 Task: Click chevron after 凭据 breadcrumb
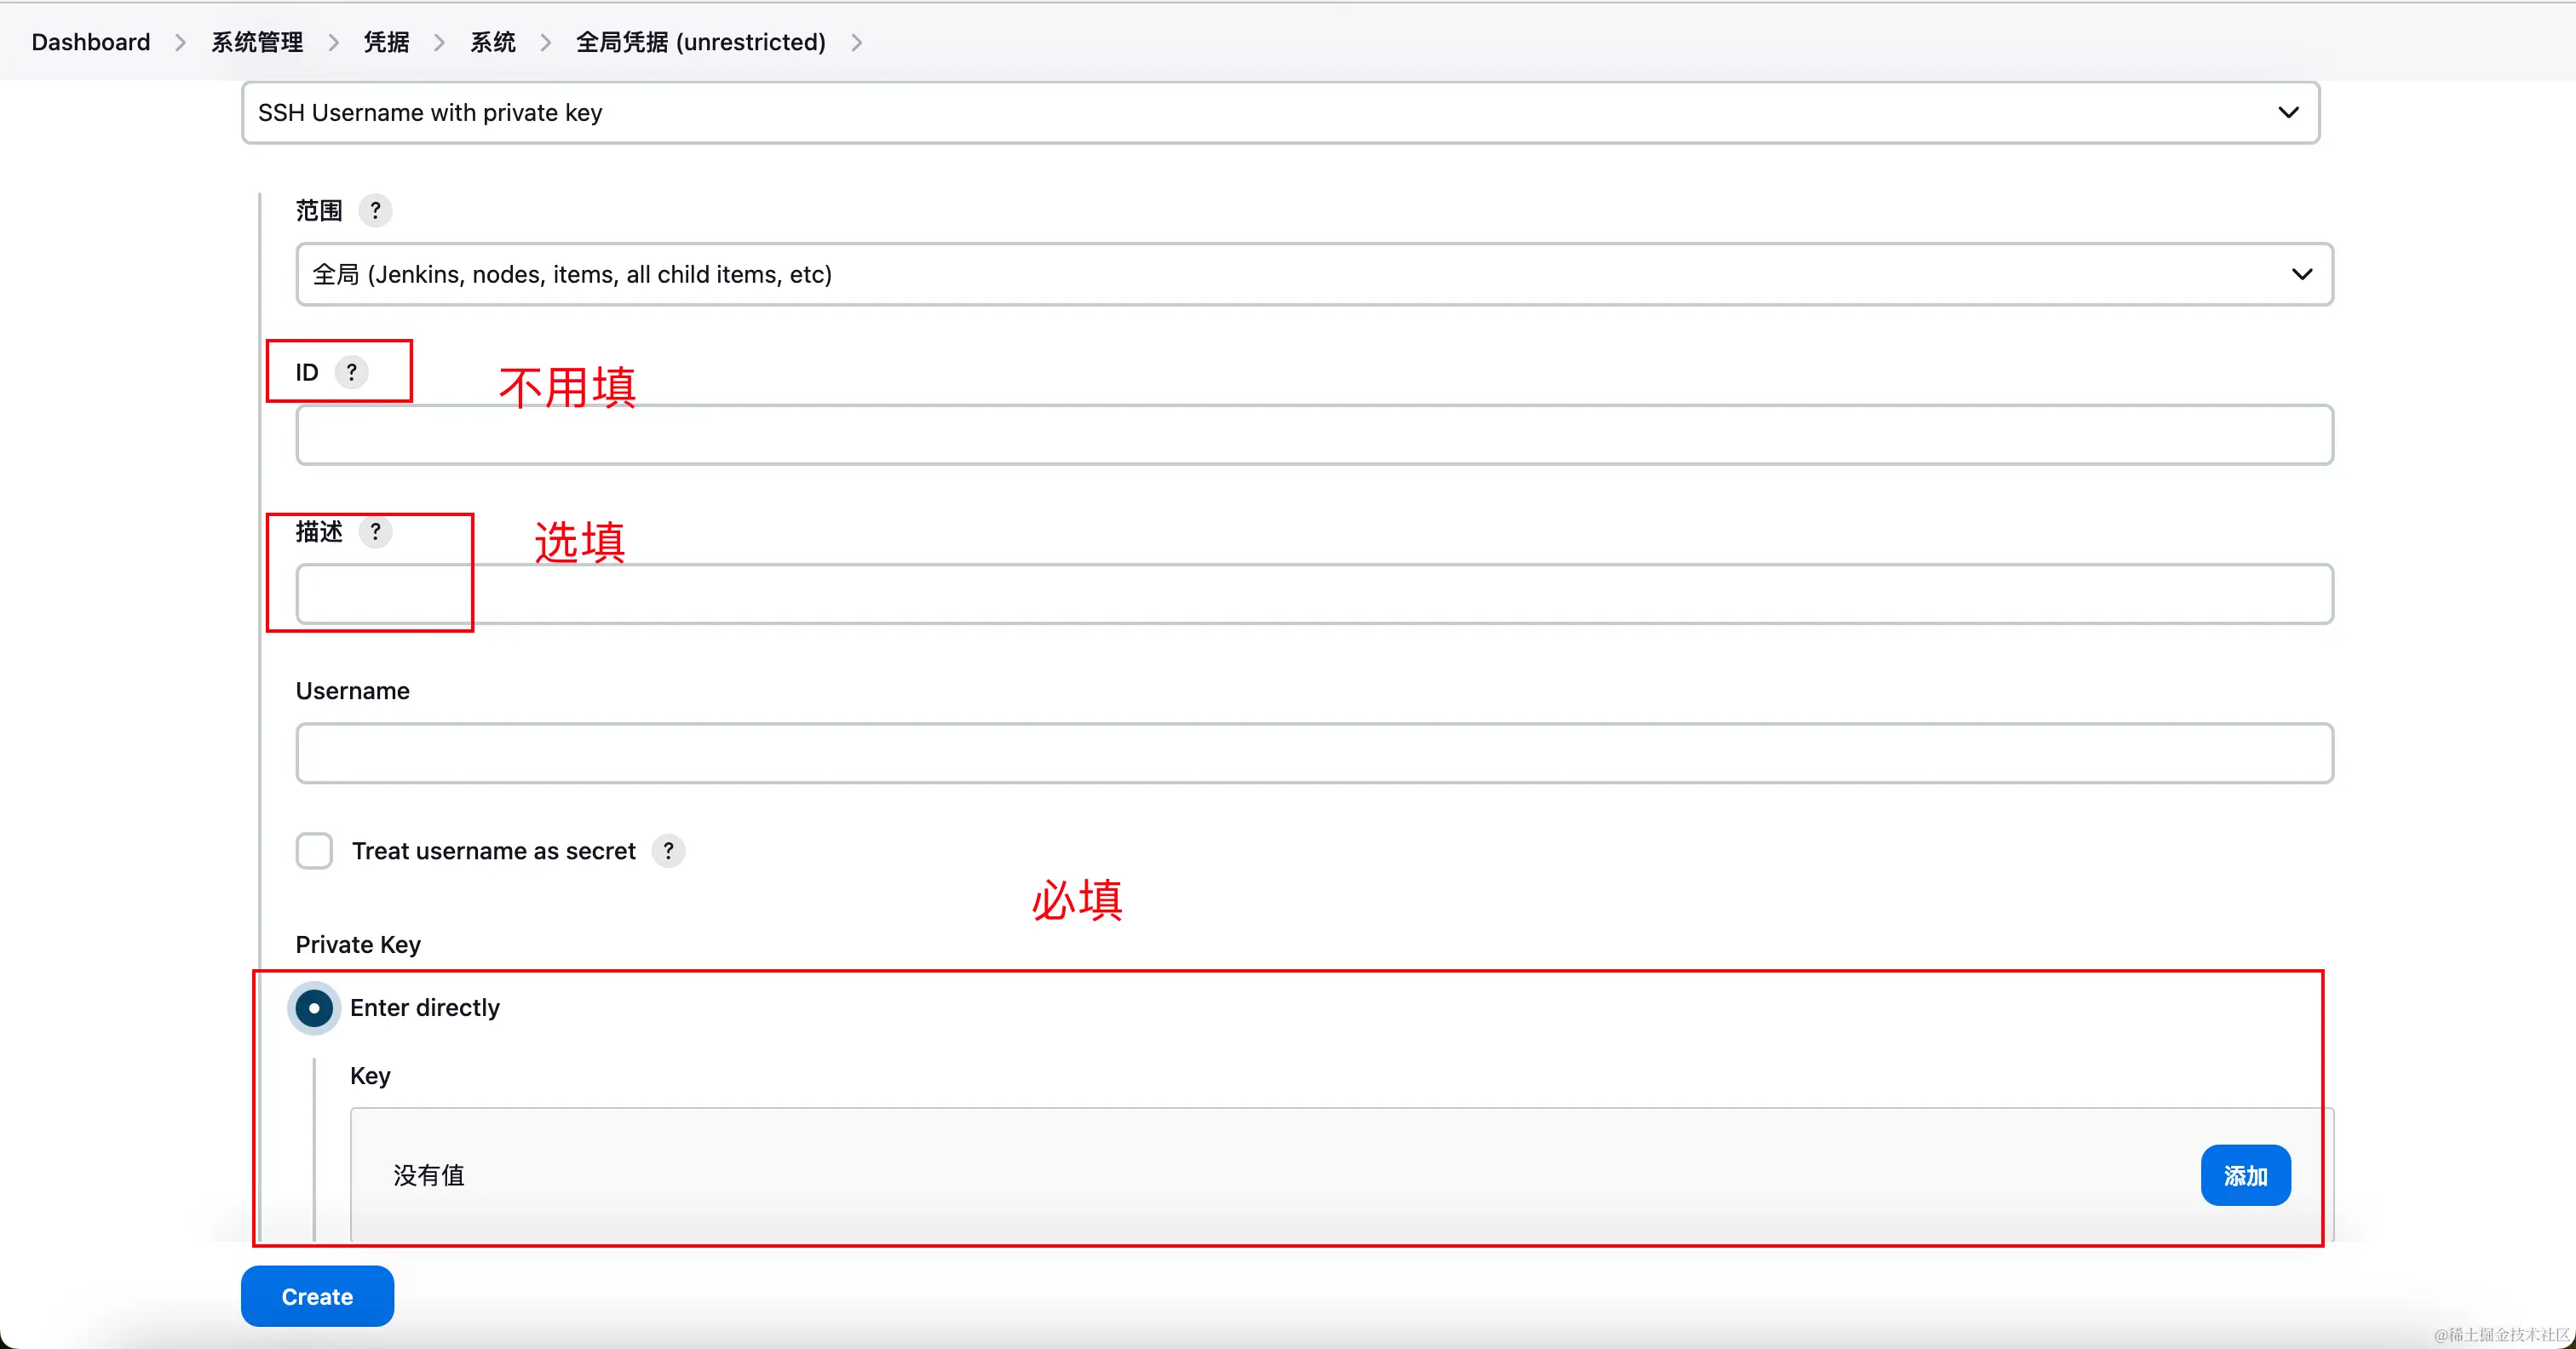[x=439, y=43]
